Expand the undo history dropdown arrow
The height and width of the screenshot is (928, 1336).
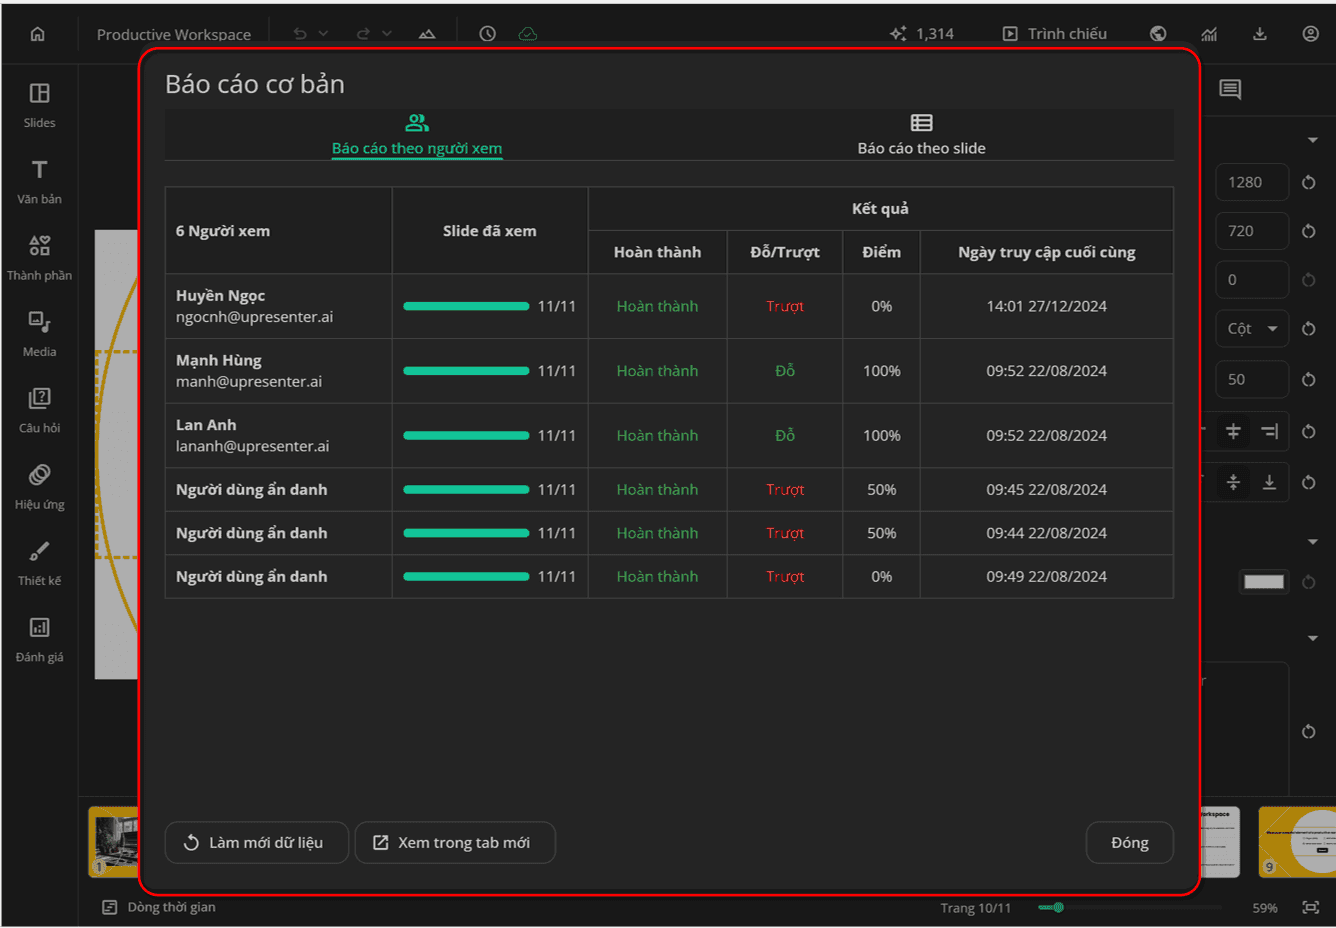click(x=323, y=34)
